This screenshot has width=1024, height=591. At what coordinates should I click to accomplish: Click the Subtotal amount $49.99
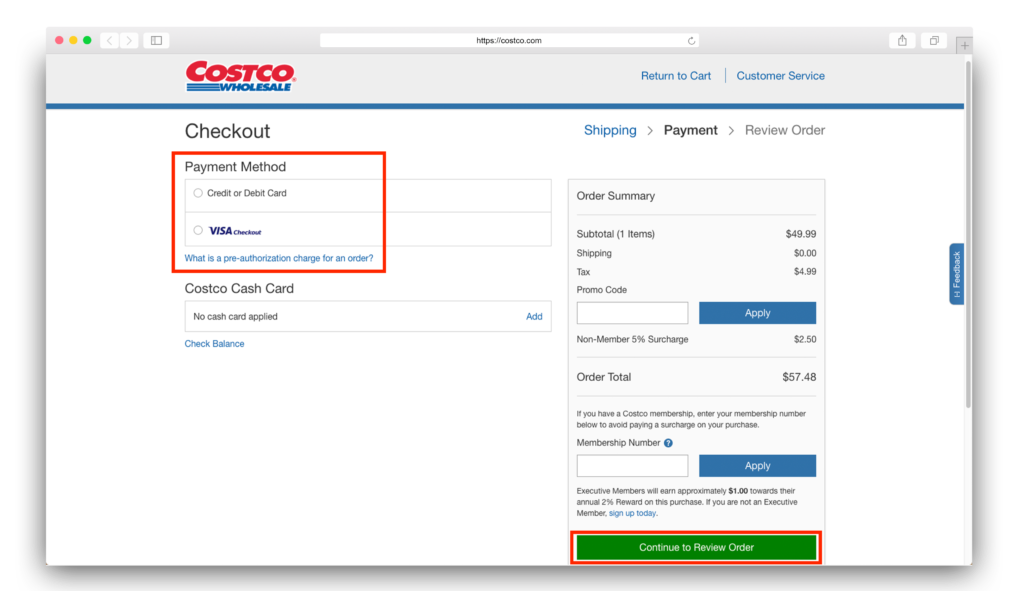[801, 234]
